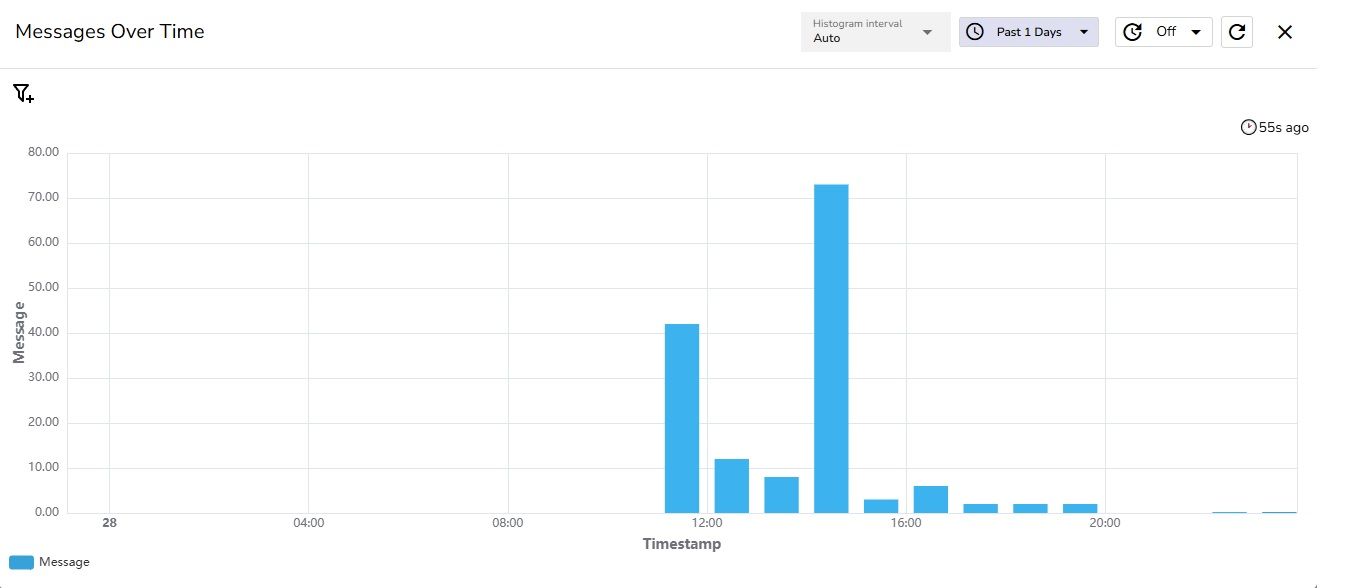1366x588 pixels.
Task: Click the clock icon next to 55s ago
Action: 1248,126
